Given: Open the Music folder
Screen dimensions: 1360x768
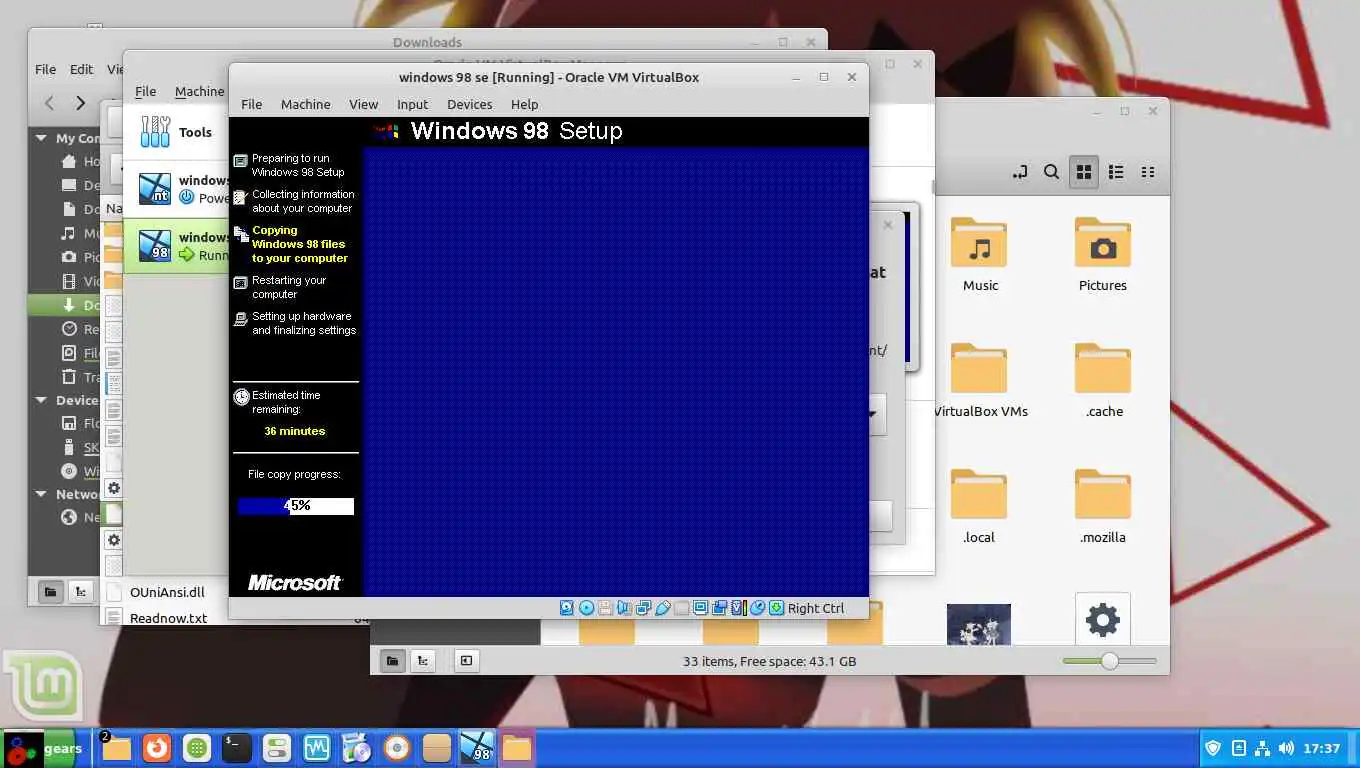Looking at the screenshot, I should pyautogui.click(x=980, y=254).
